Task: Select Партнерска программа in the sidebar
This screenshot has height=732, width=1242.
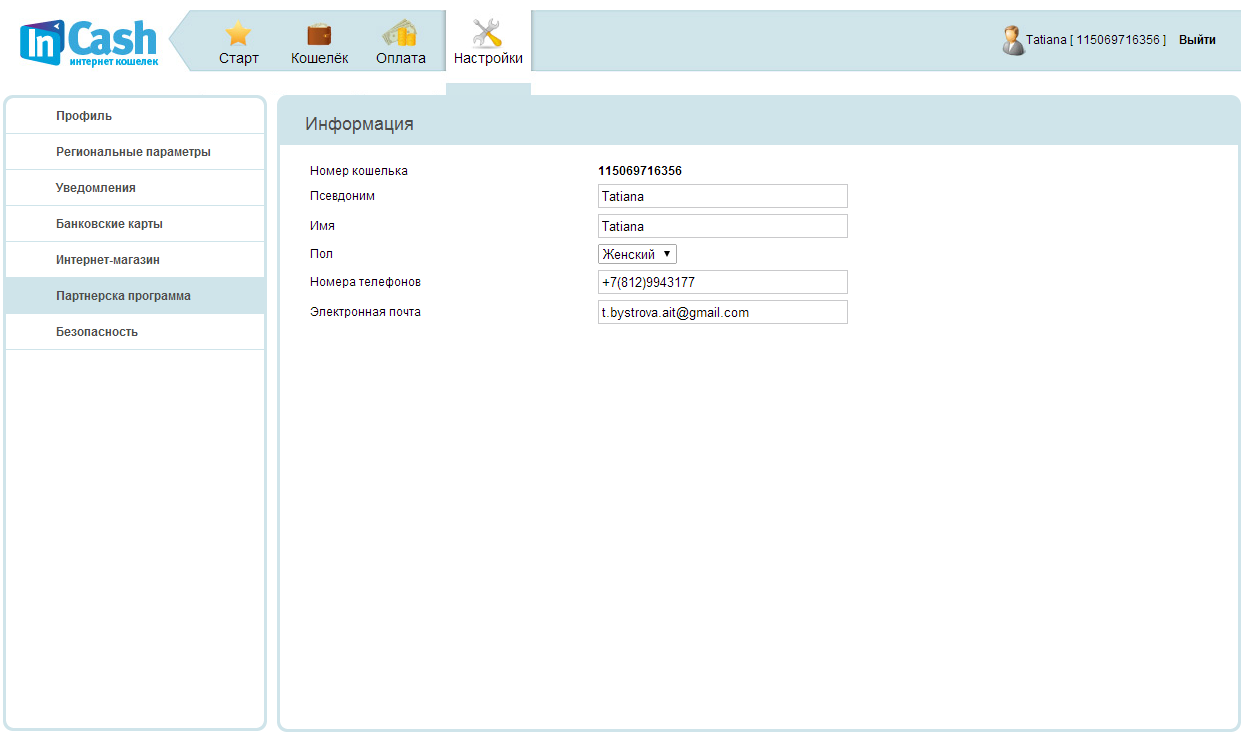Action: (135, 296)
